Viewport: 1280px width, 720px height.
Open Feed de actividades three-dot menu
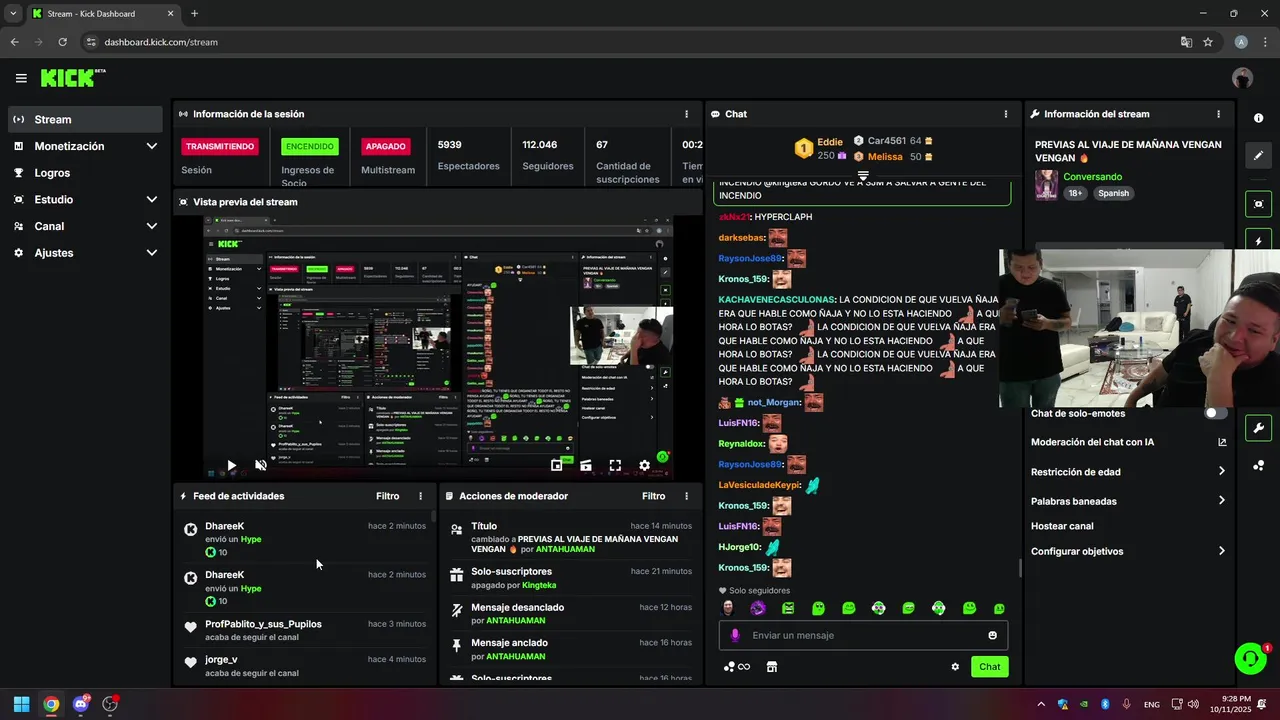420,496
